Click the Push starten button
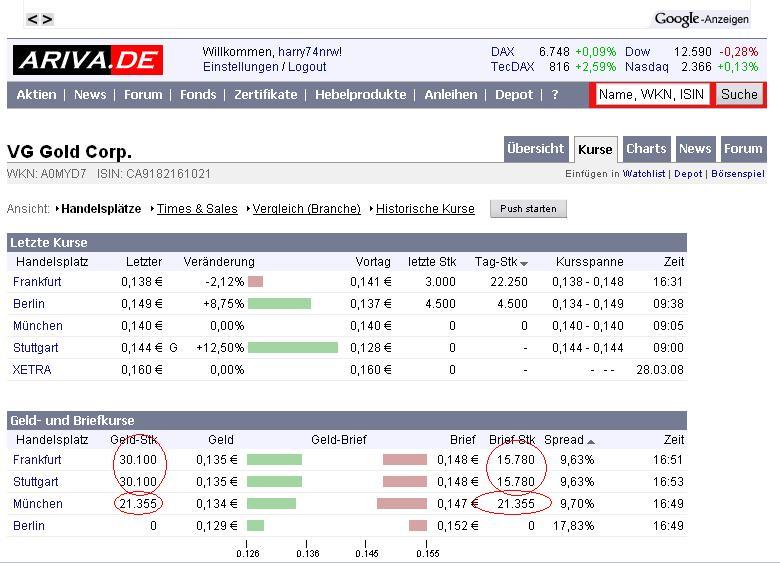 [528, 209]
